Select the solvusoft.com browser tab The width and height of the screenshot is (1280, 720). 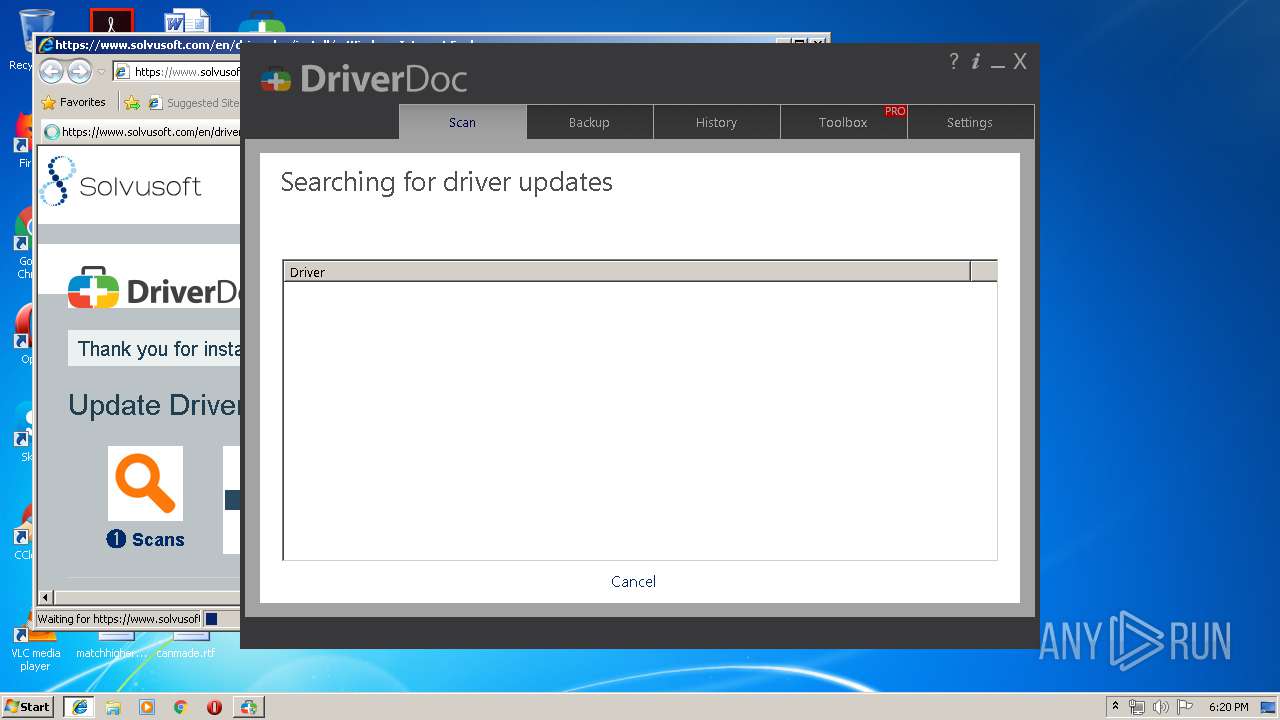pyautogui.click(x=142, y=131)
